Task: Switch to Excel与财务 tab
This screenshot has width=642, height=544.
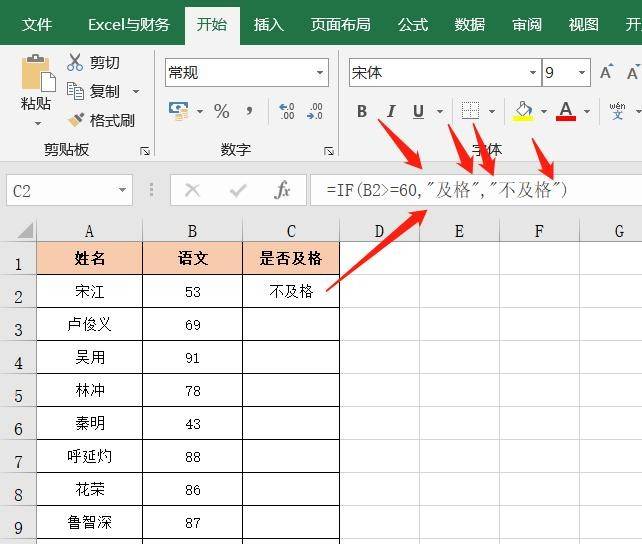Action: tap(129, 25)
